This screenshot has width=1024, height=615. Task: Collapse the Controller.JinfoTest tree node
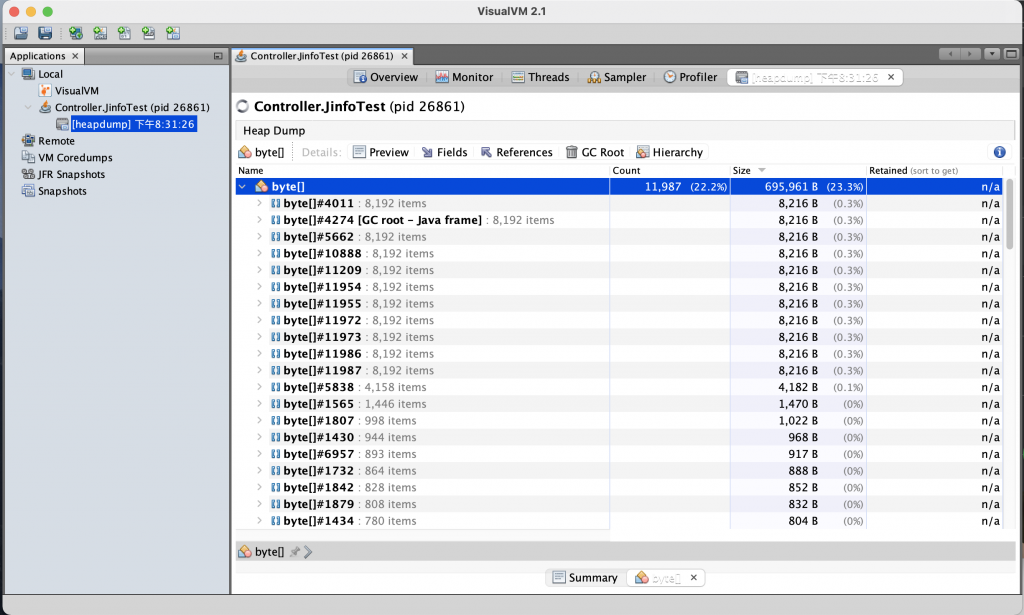pos(28,107)
